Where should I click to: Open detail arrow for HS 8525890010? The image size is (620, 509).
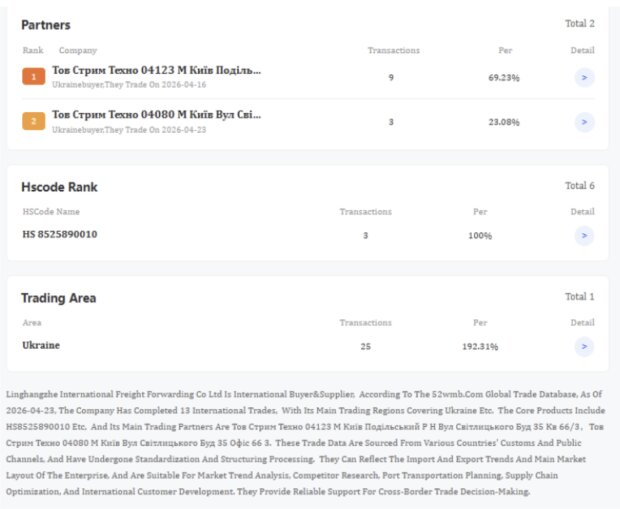point(584,236)
